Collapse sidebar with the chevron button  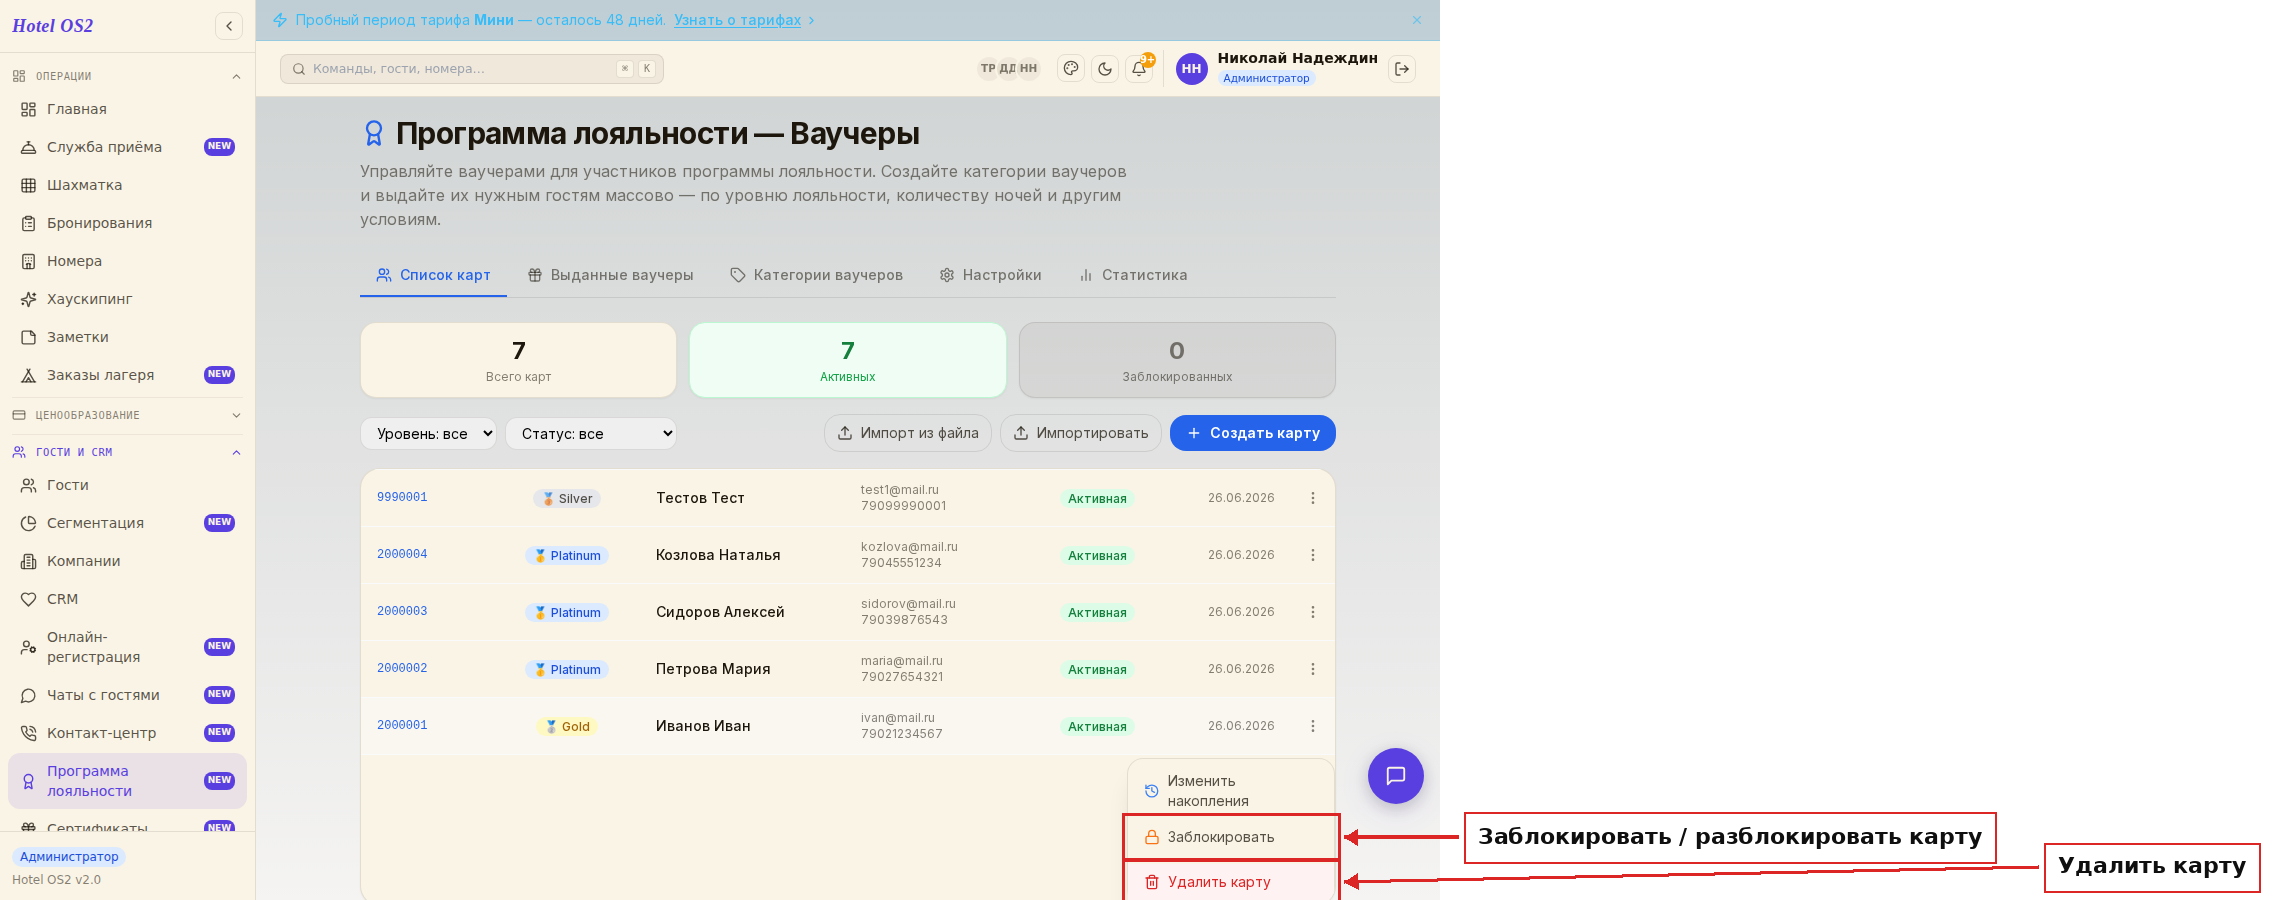229,26
